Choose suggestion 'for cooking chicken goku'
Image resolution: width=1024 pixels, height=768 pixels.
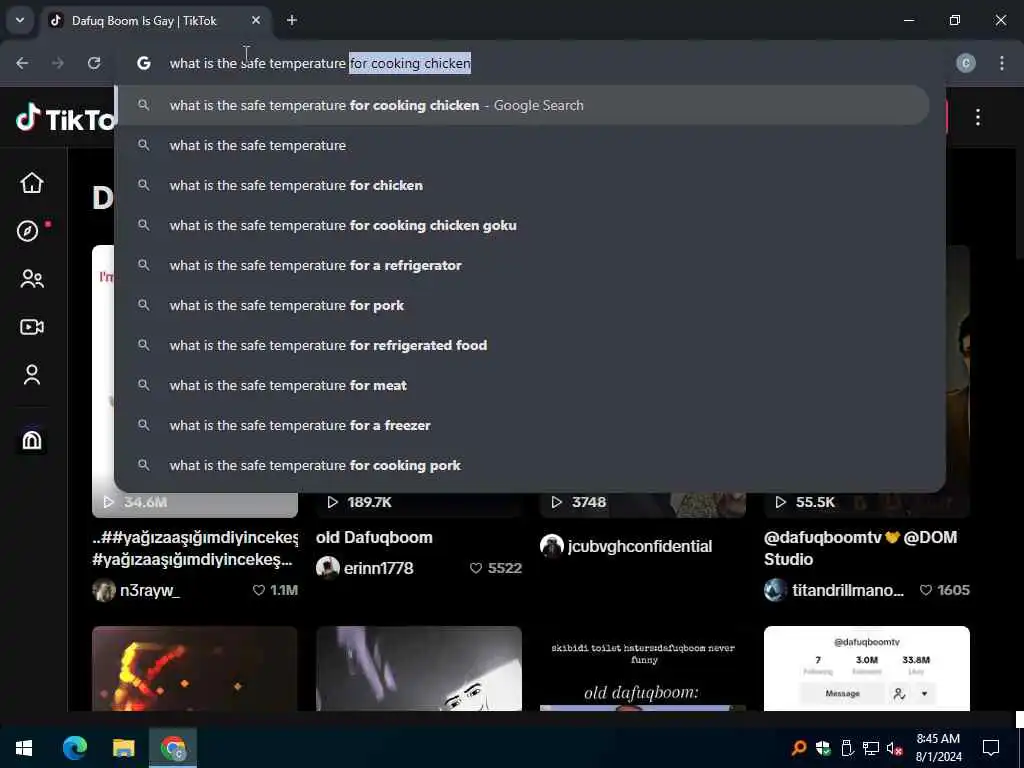click(x=522, y=225)
